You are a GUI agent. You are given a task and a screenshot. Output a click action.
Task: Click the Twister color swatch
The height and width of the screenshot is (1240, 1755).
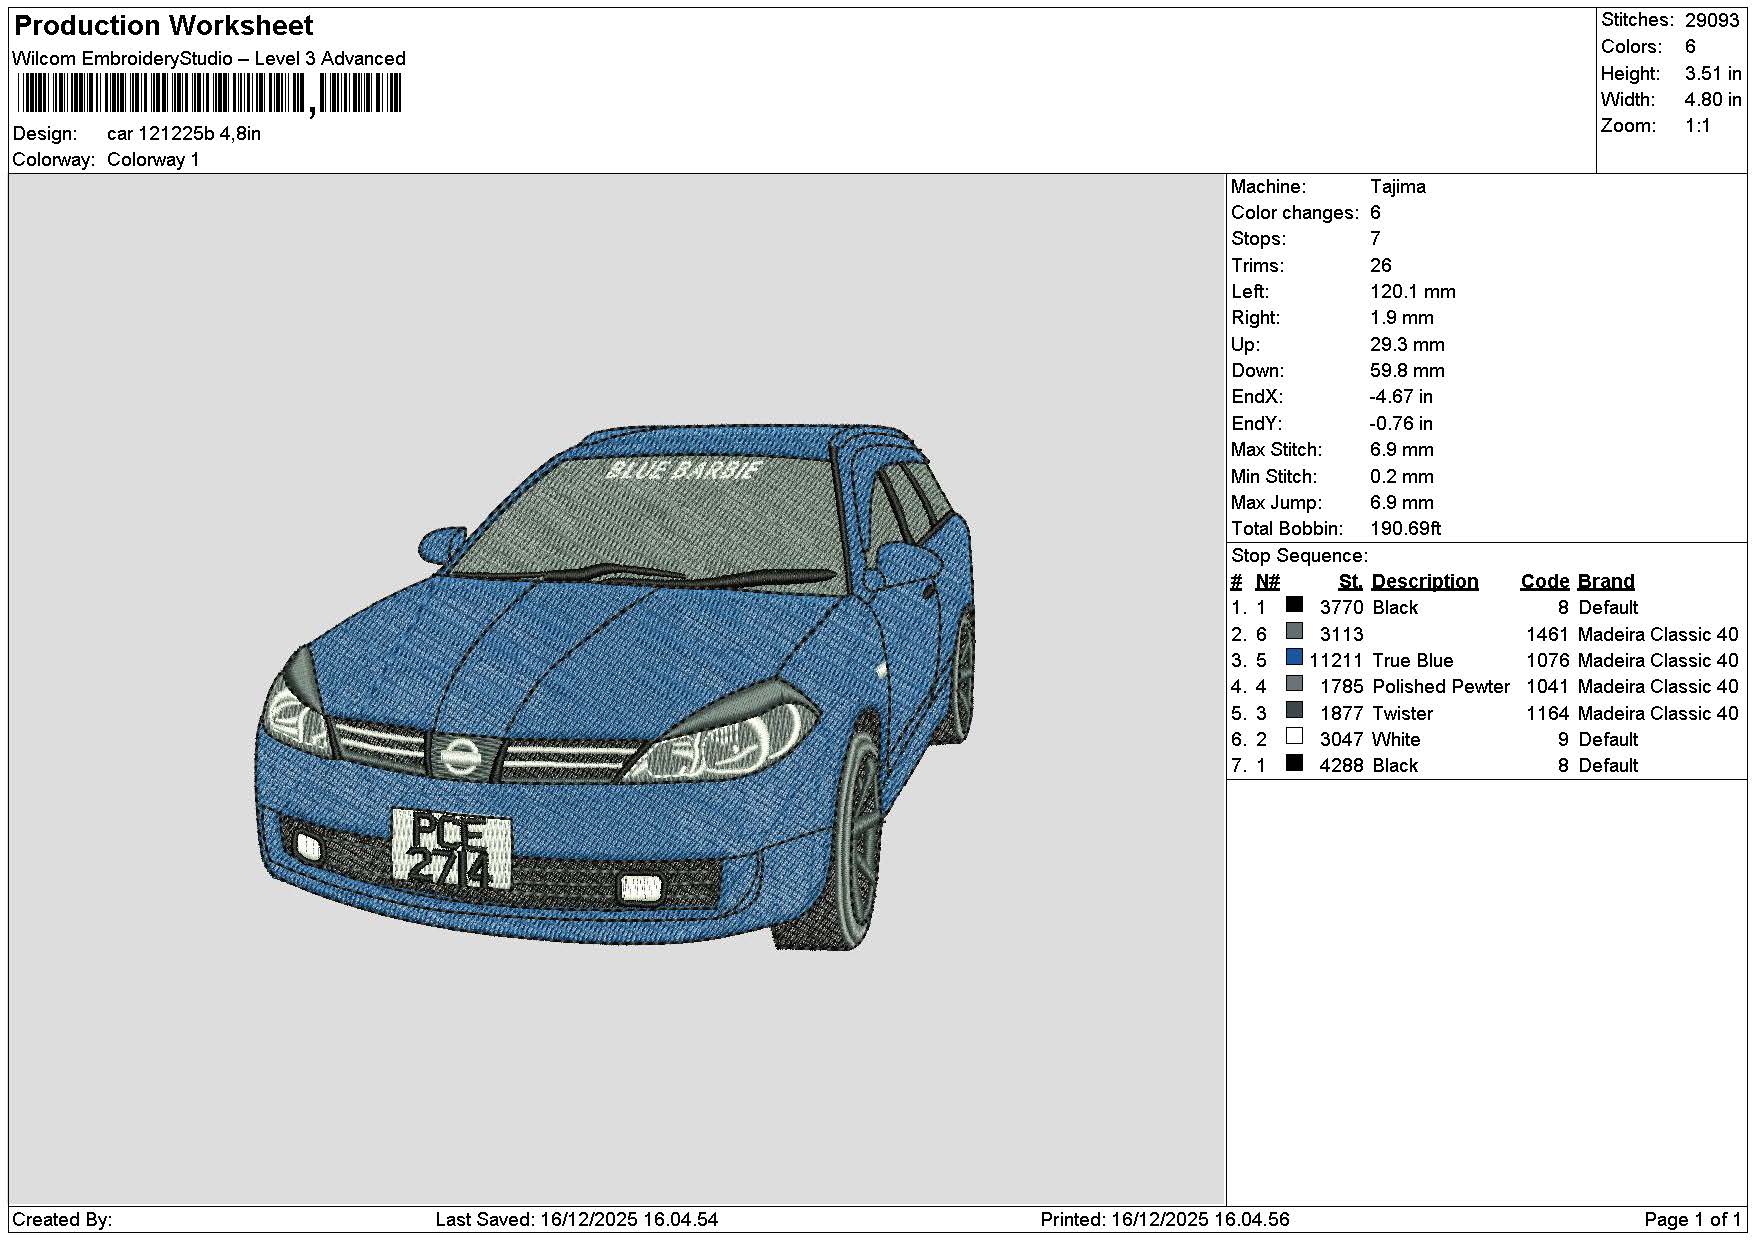pos(1294,710)
